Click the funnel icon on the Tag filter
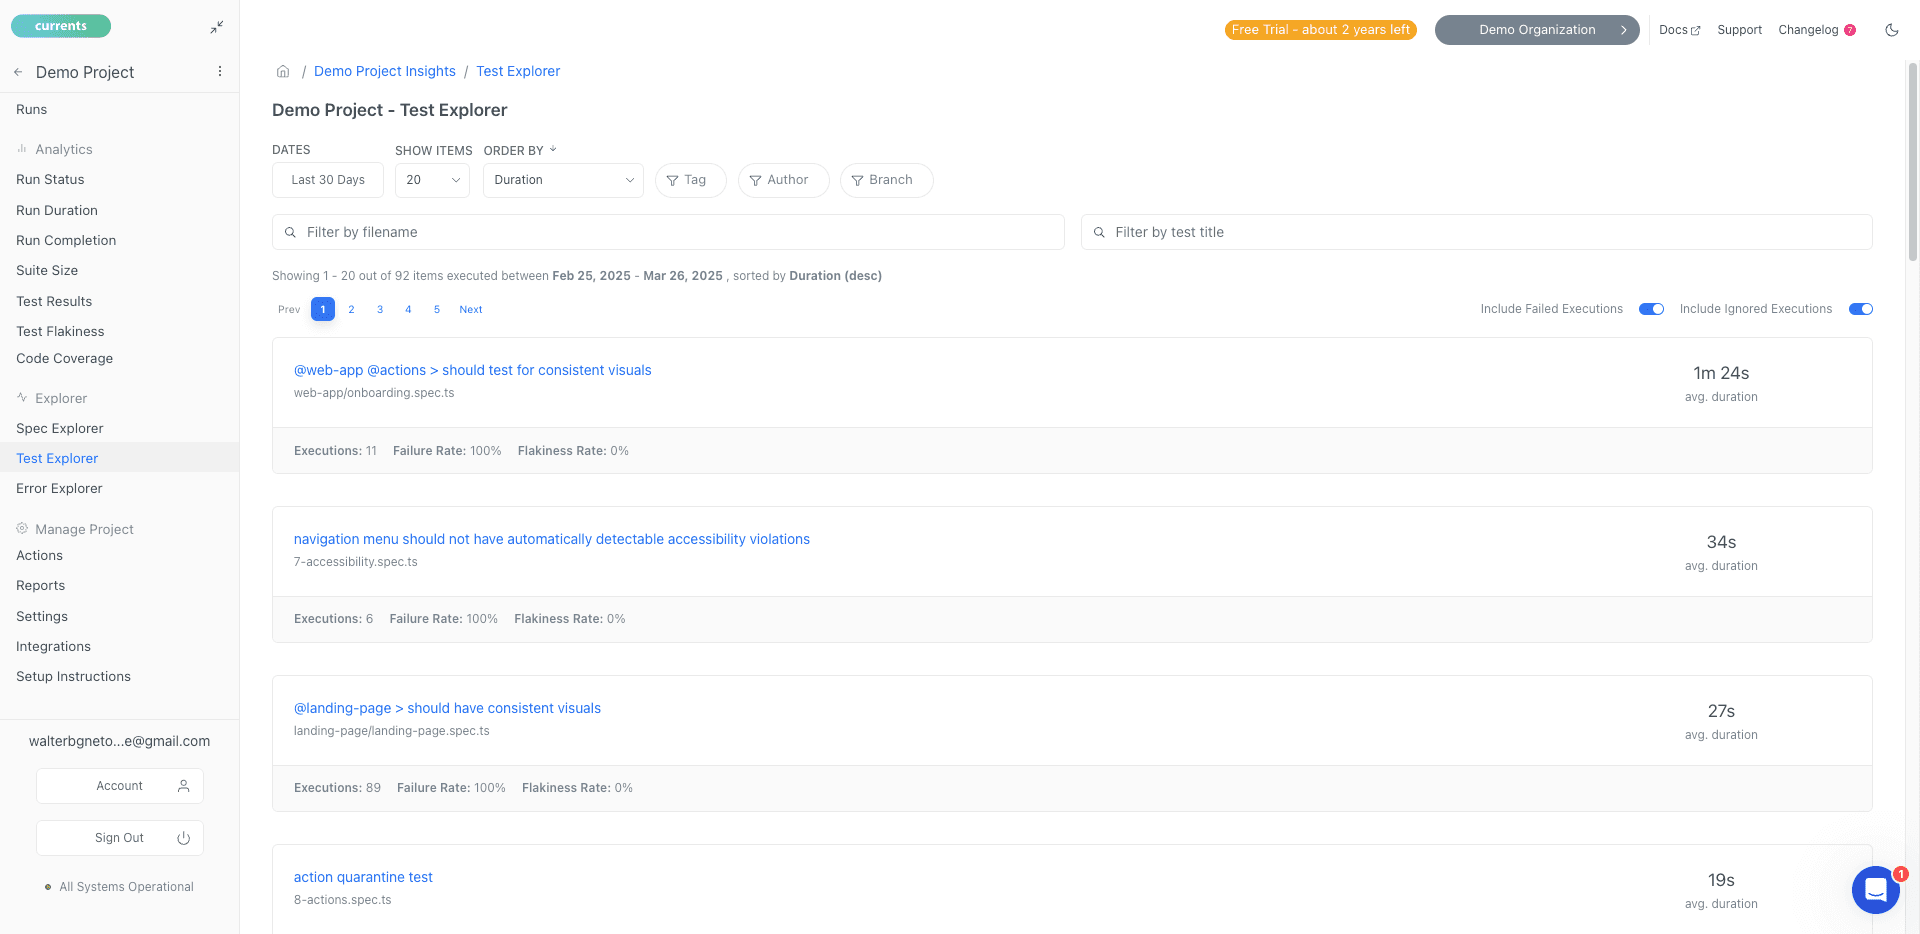Screen dimensions: 1920x934 pyautogui.click(x=673, y=181)
